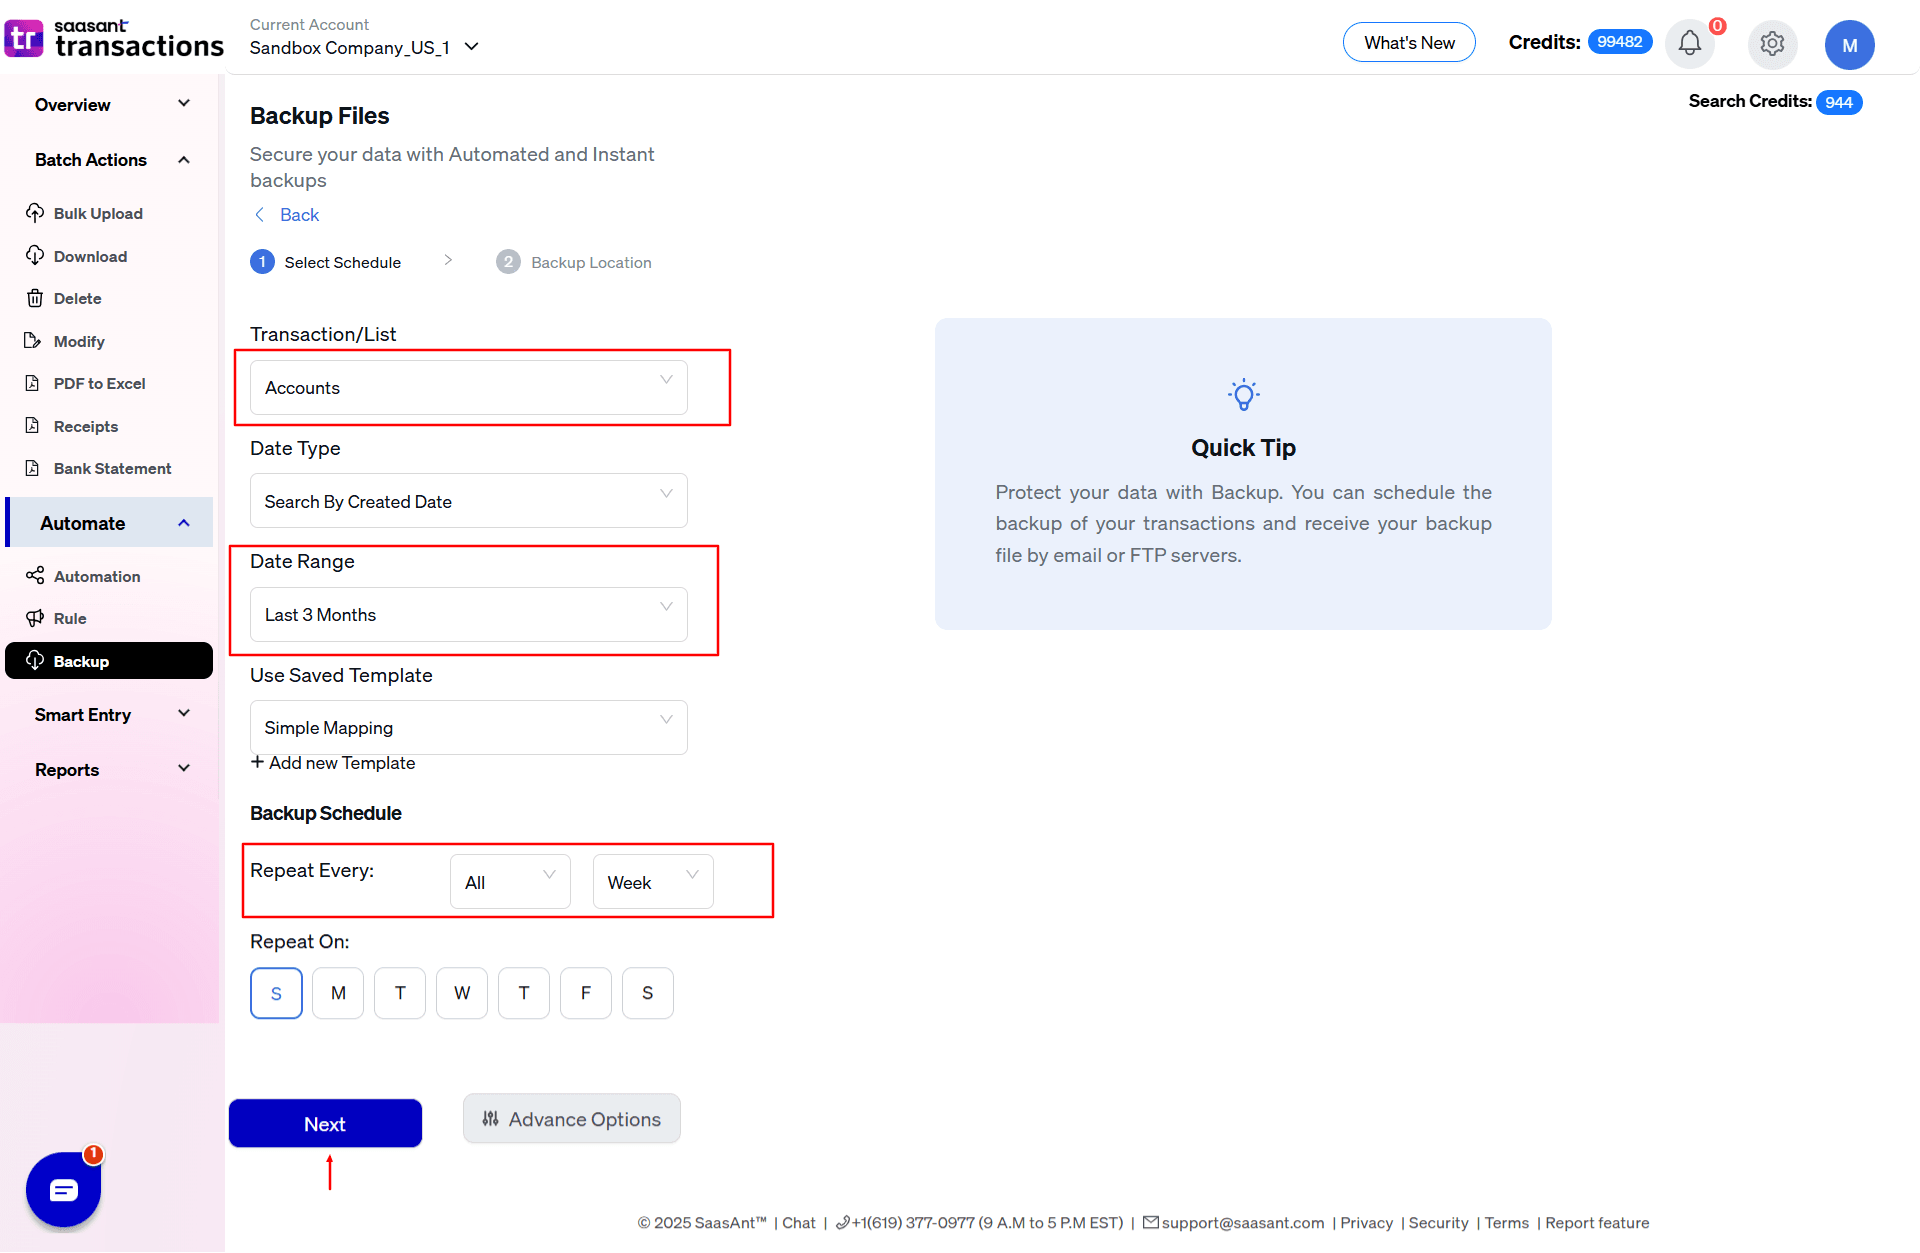The image size is (1920, 1253).
Task: Click the plus icon for new template
Action: click(x=258, y=762)
